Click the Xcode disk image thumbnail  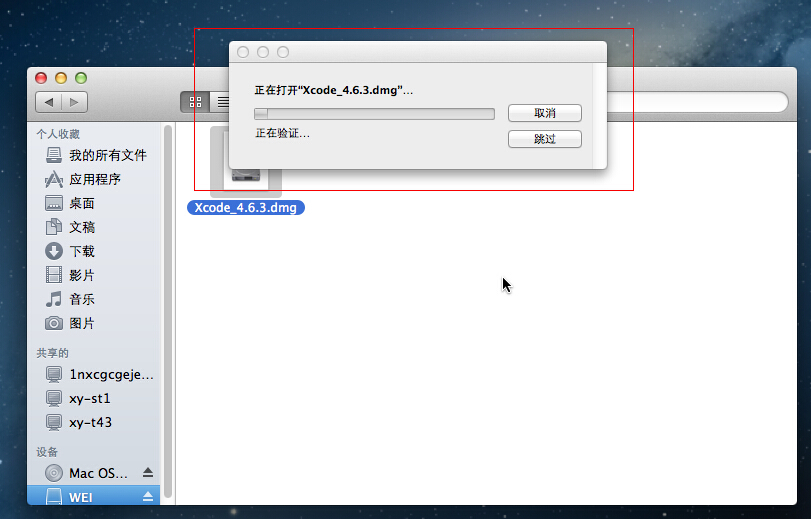[x=246, y=179]
